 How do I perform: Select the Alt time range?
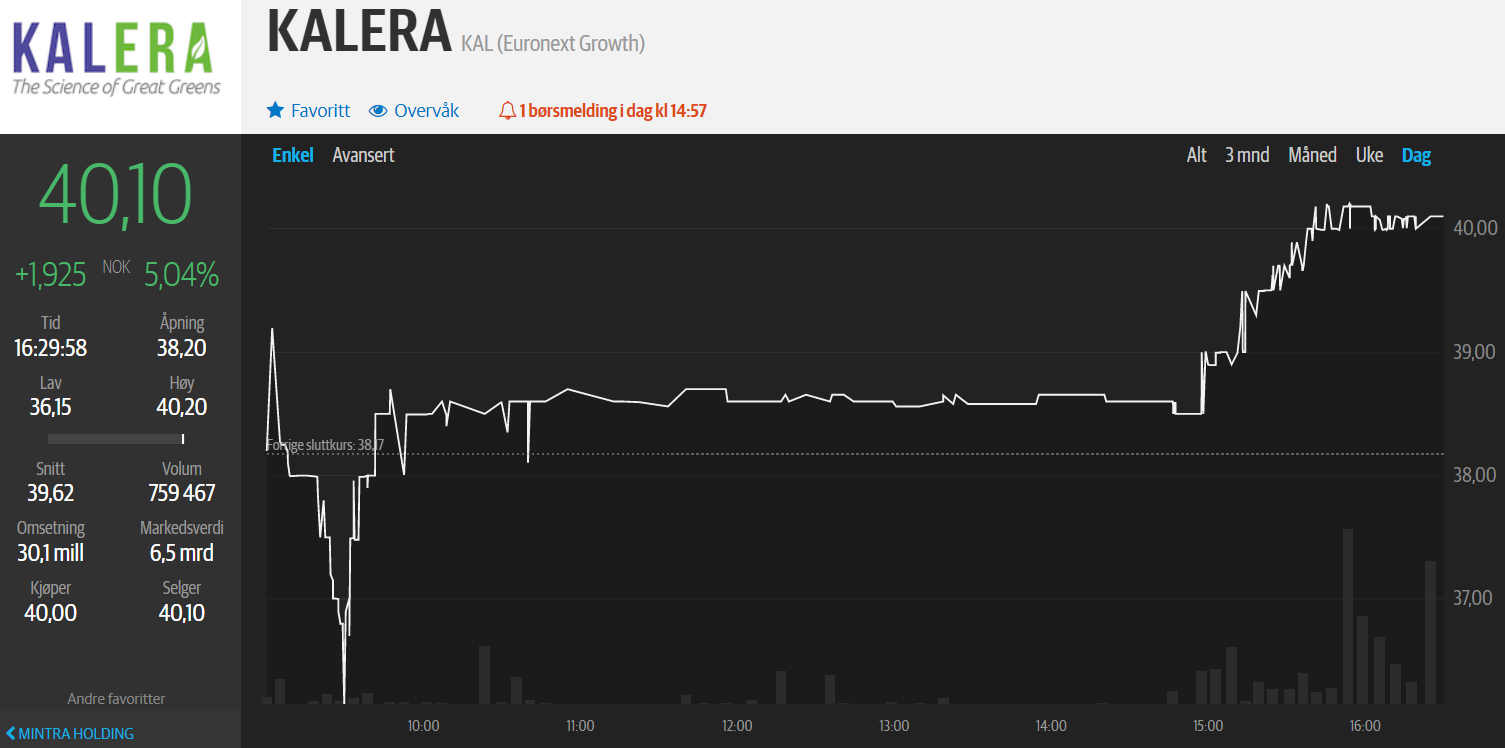point(1197,155)
